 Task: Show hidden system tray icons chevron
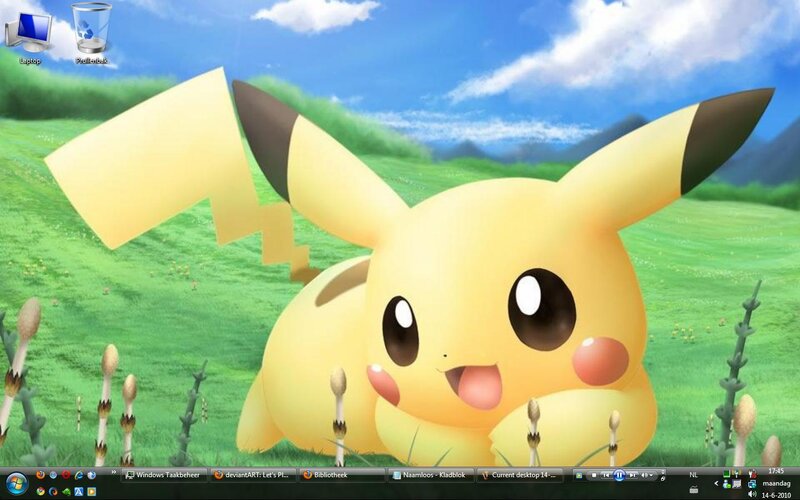pos(716,483)
